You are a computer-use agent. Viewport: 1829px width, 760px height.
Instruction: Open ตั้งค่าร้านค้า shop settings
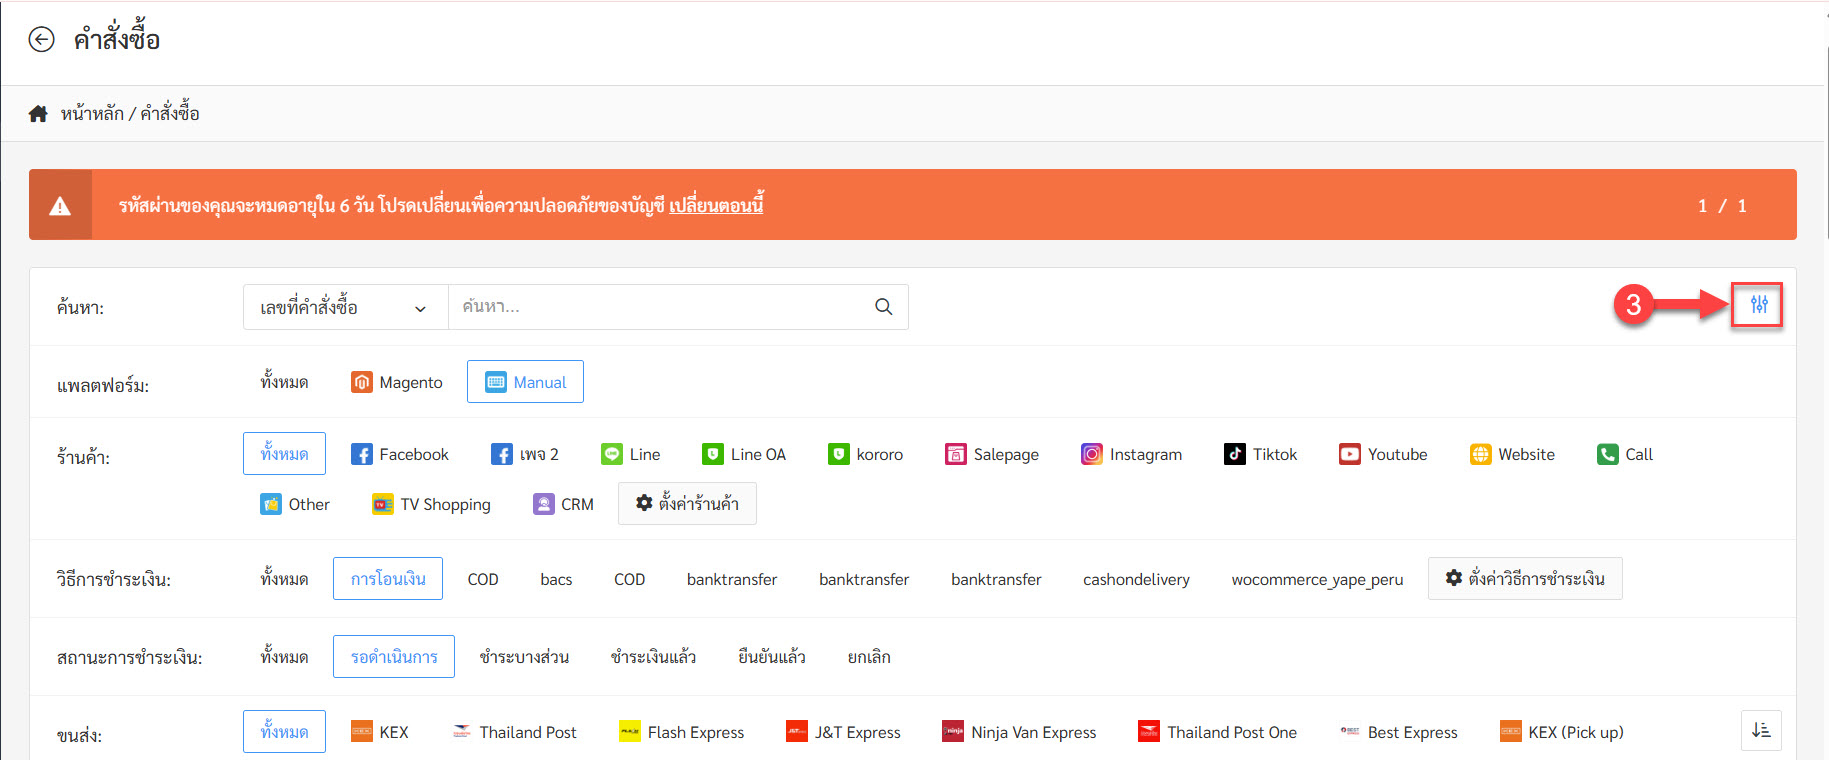pos(687,504)
